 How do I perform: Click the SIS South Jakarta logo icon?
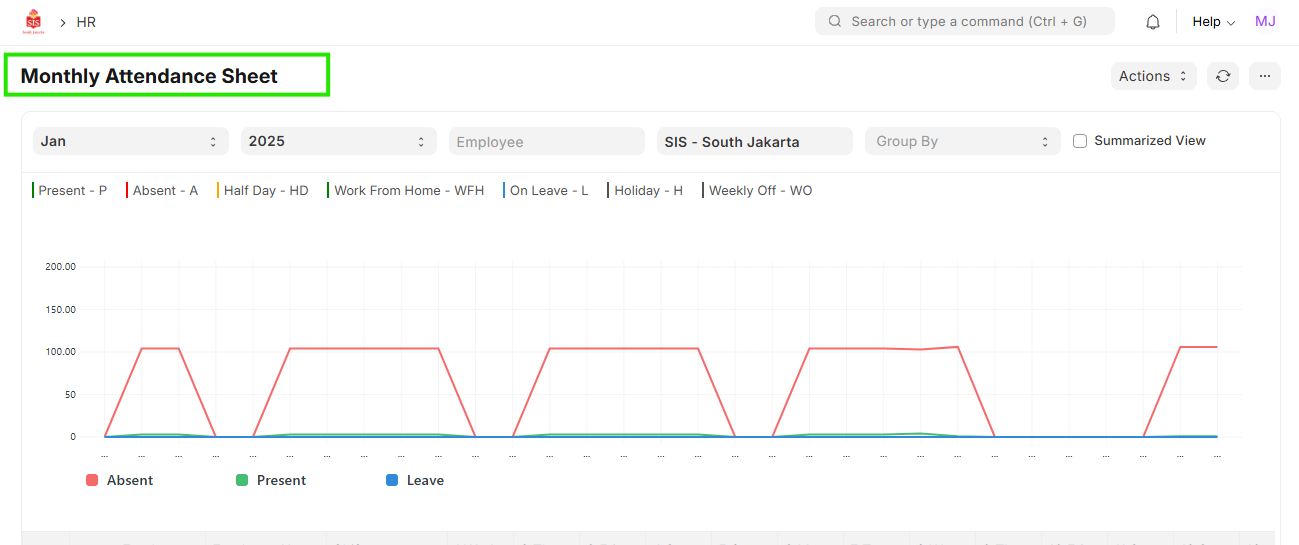pyautogui.click(x=33, y=21)
